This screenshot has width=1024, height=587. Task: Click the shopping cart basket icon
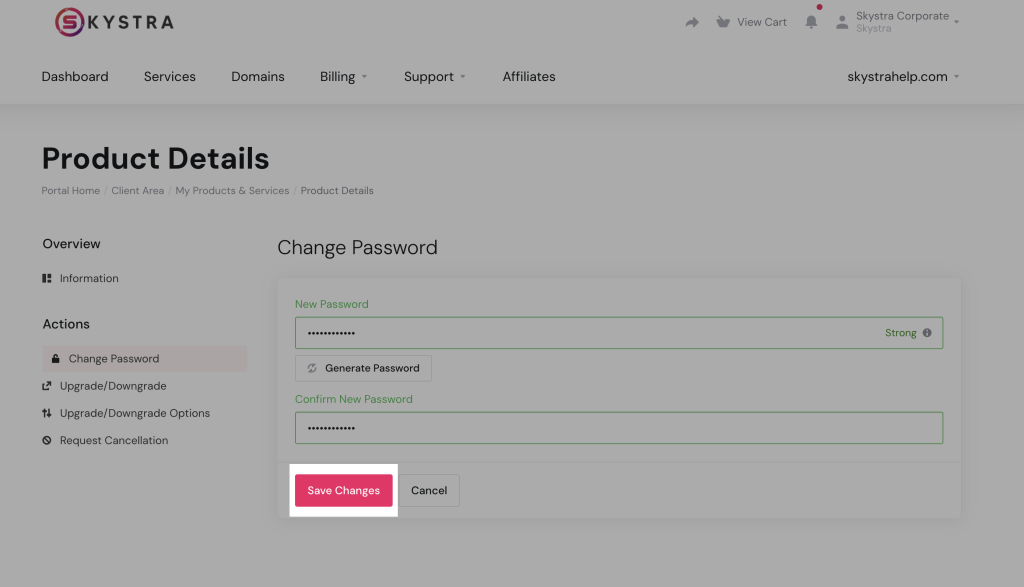[x=723, y=22]
